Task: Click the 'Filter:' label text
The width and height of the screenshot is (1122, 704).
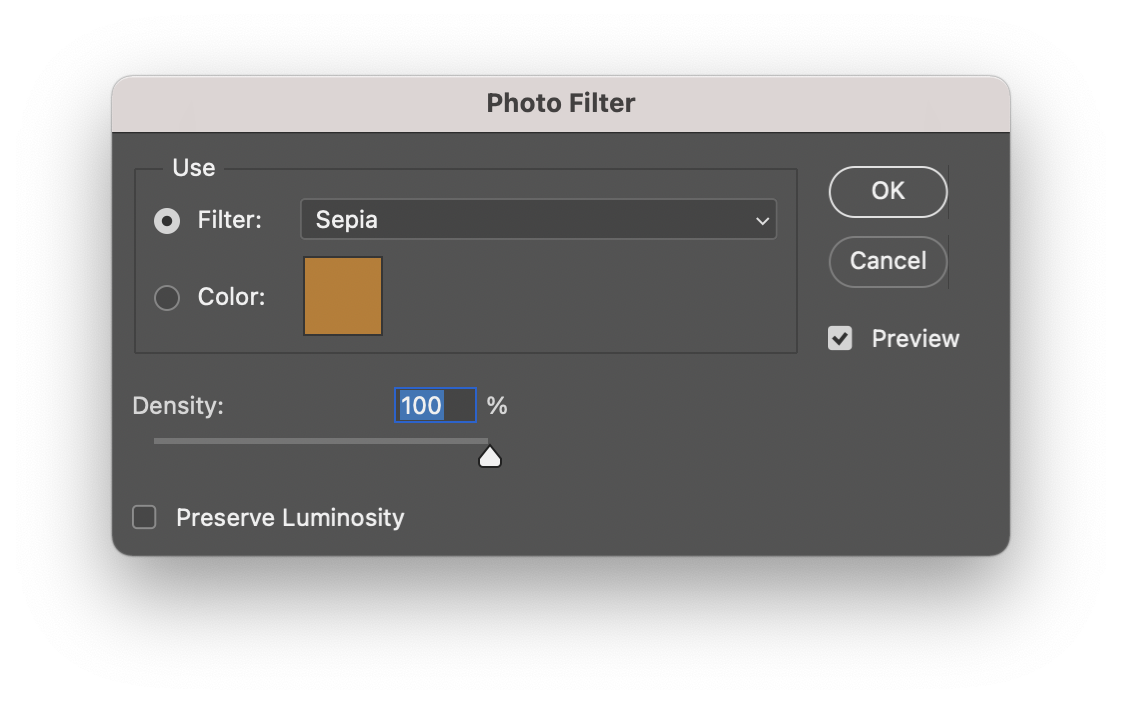Action: pyautogui.click(x=229, y=220)
